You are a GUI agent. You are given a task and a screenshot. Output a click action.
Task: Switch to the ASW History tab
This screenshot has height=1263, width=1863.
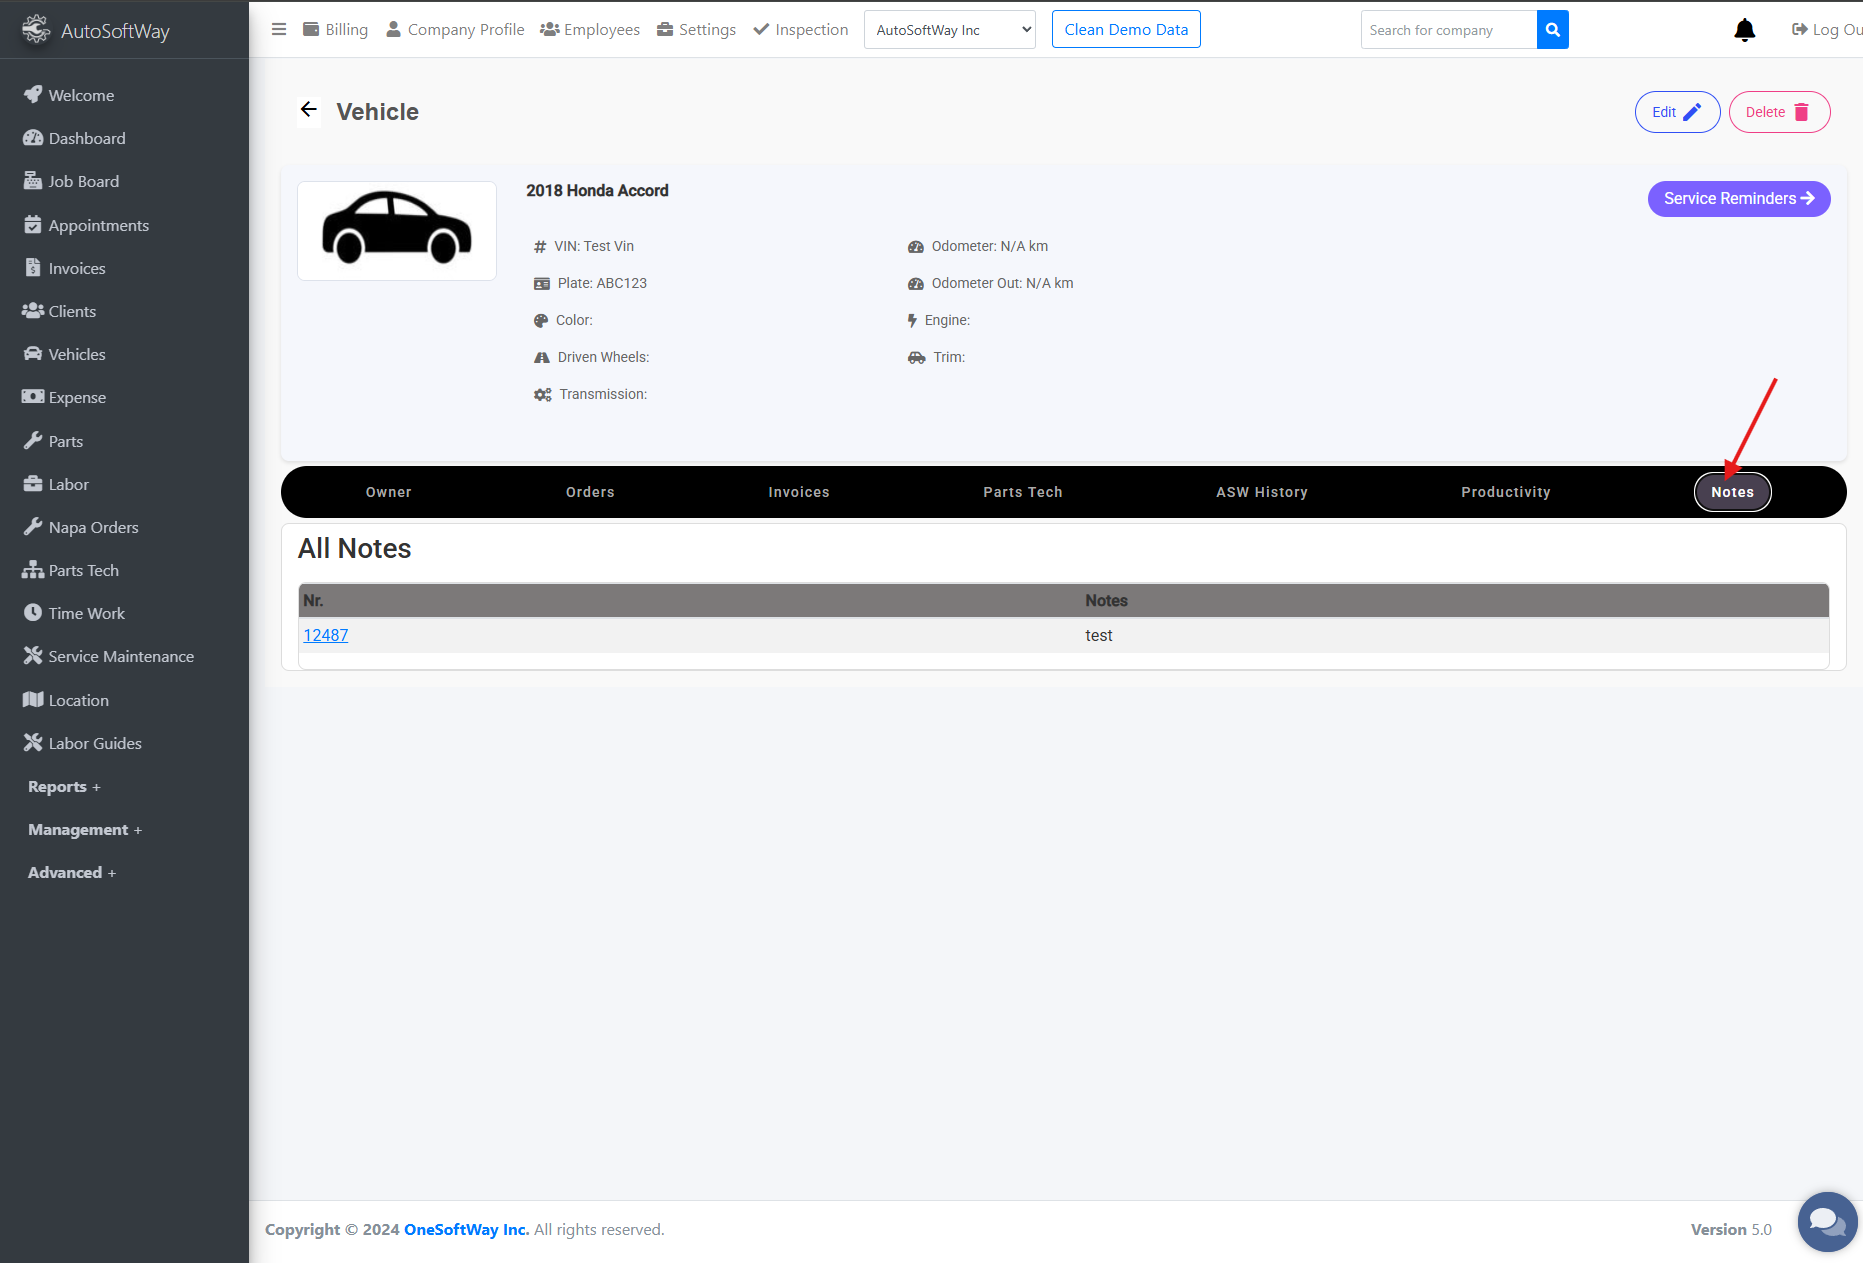click(x=1261, y=492)
